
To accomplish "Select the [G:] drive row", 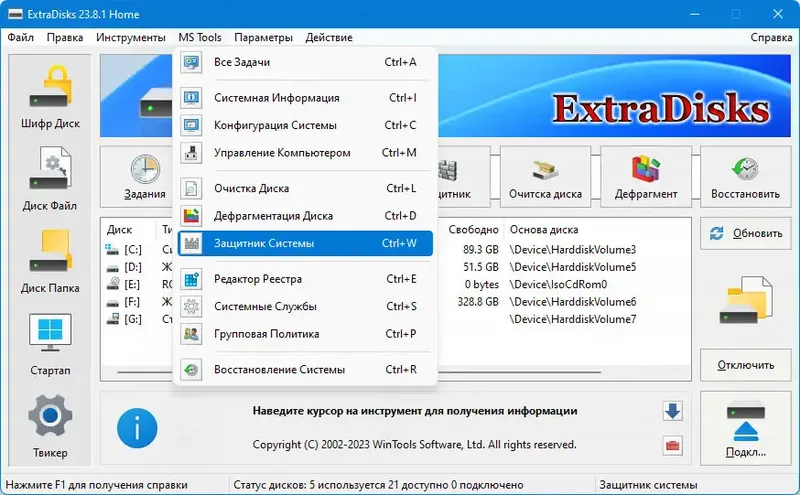I will pos(396,319).
